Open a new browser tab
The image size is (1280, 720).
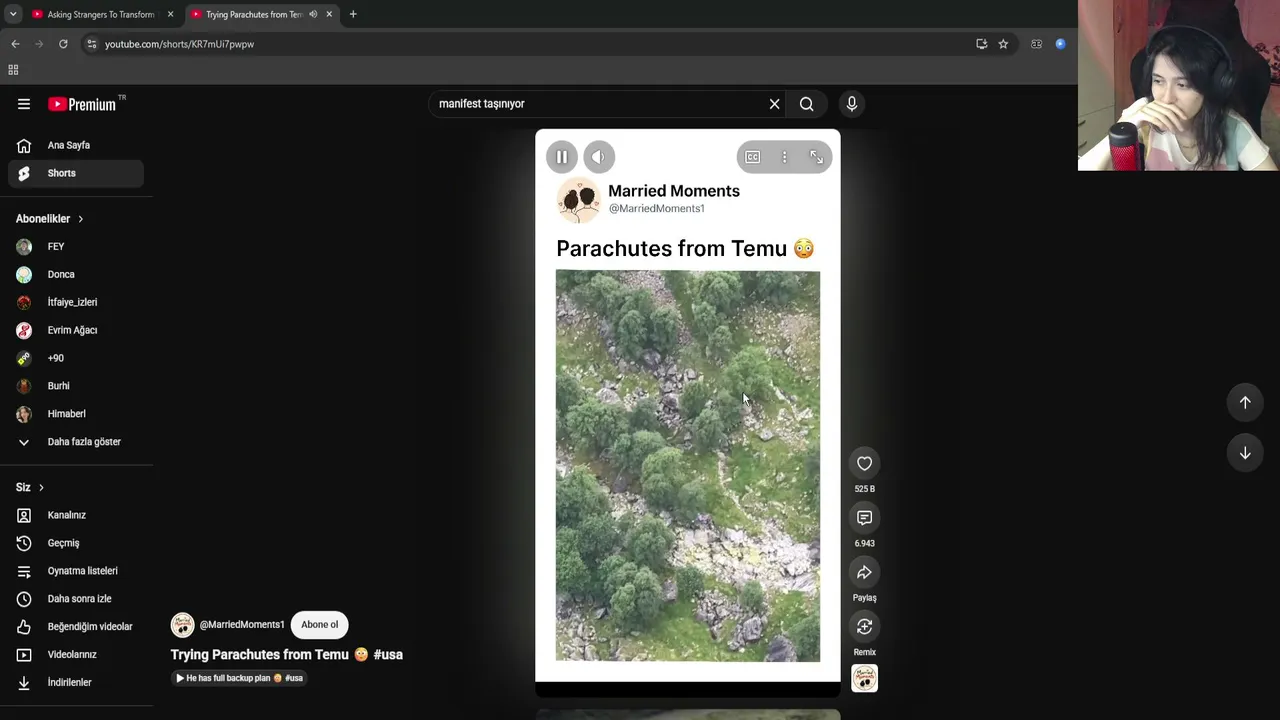click(x=353, y=14)
